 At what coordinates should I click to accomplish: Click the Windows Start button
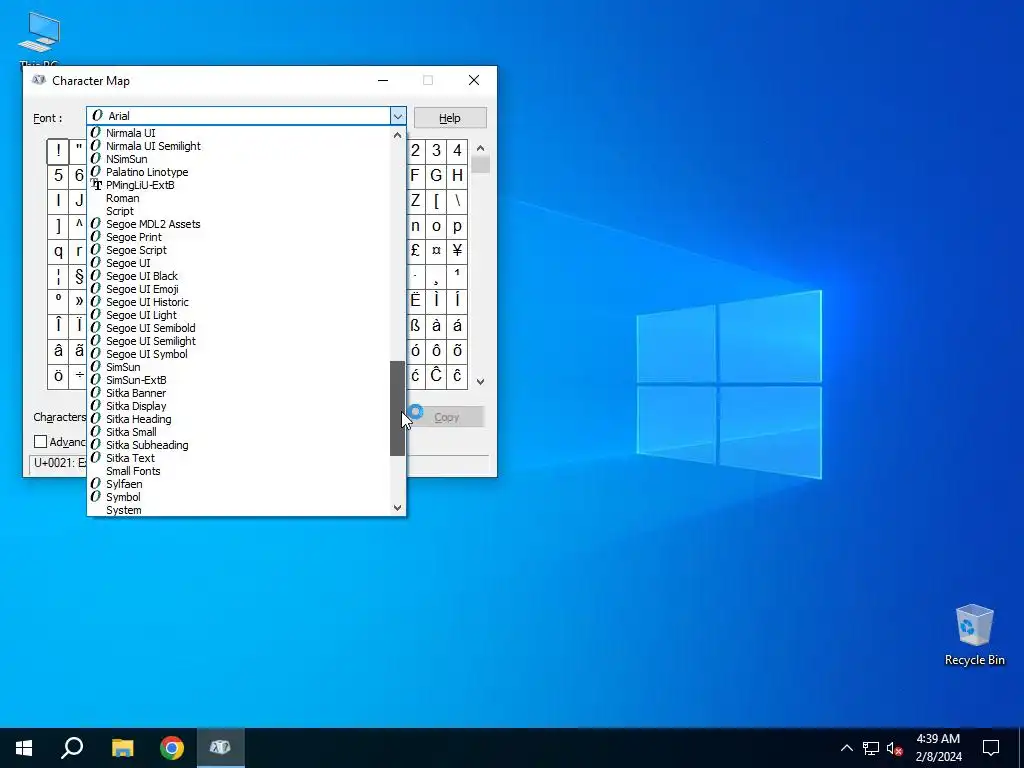[x=24, y=748]
